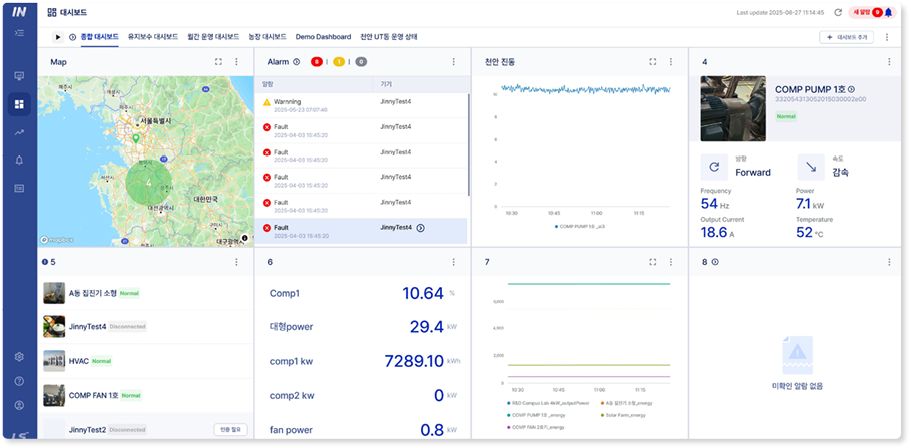Click the dashboard play slideshow button
This screenshot has width=911, height=448.
tap(57, 37)
